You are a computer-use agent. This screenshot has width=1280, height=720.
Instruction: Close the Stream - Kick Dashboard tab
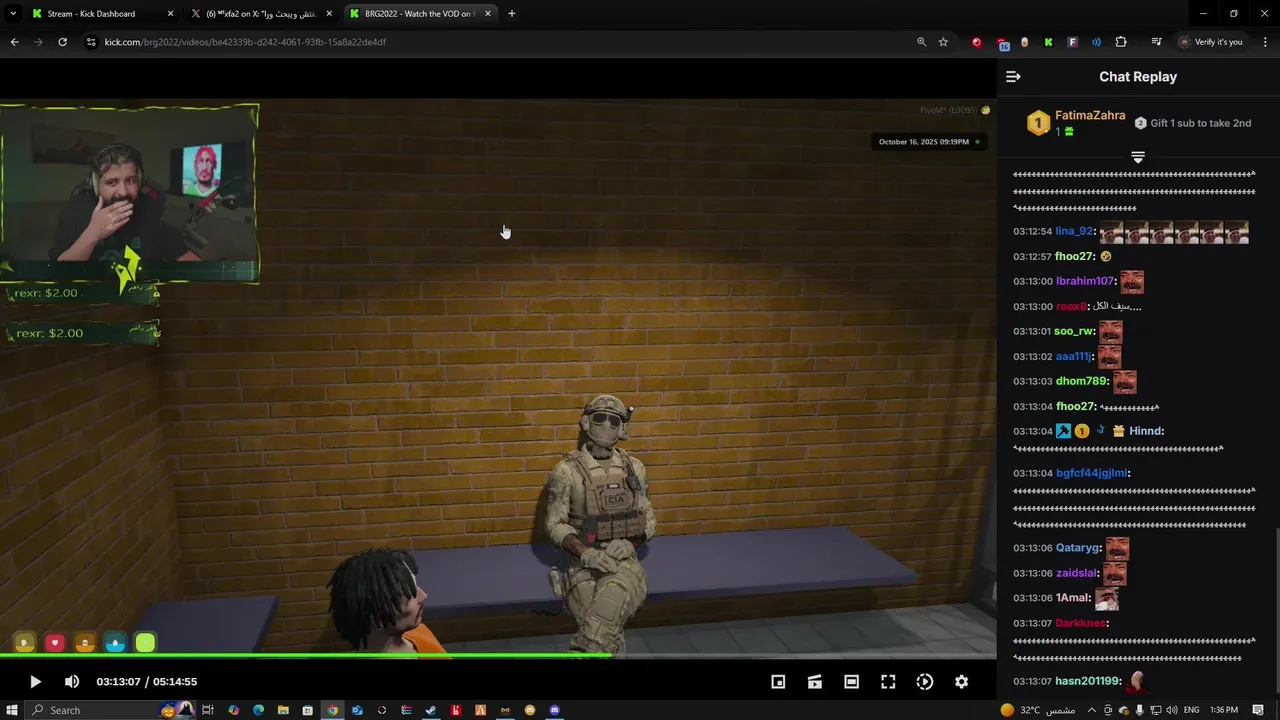pyautogui.click(x=170, y=14)
